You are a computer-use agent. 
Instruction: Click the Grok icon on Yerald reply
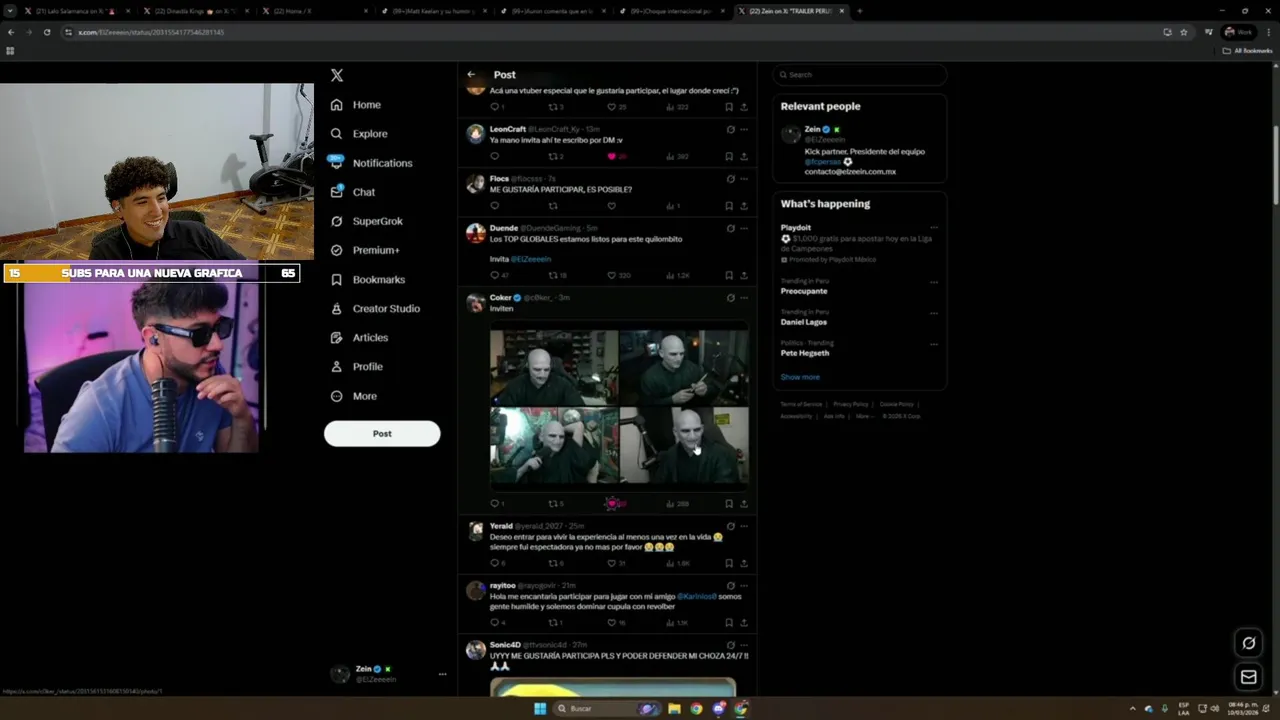coord(730,526)
